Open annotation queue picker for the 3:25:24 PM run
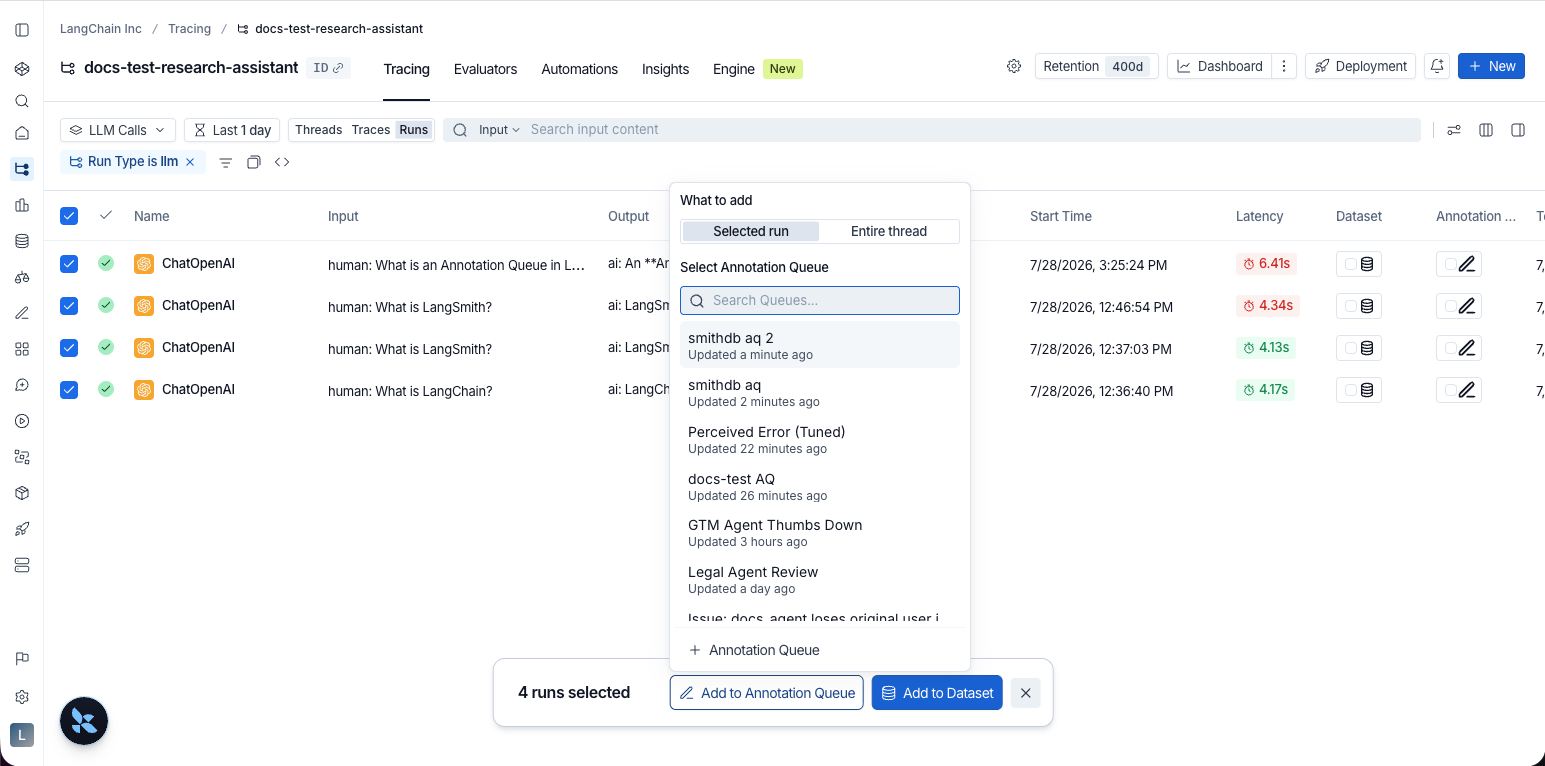The width and height of the screenshot is (1545, 766). [1459, 264]
